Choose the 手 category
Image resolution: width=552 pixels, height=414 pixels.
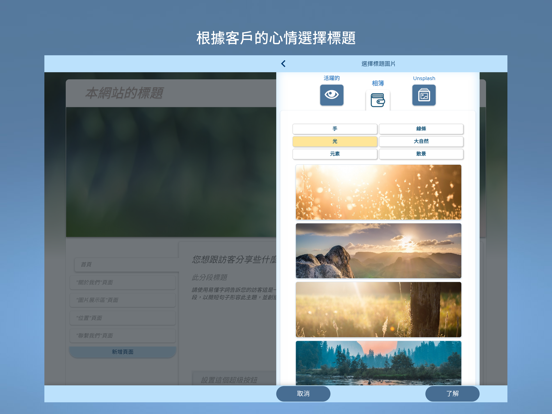[x=335, y=129]
